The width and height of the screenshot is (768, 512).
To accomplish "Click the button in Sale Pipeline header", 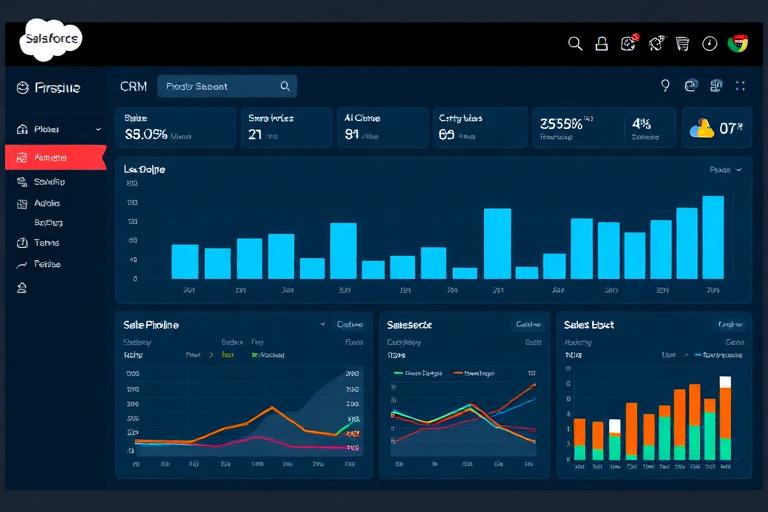I will point(350,324).
